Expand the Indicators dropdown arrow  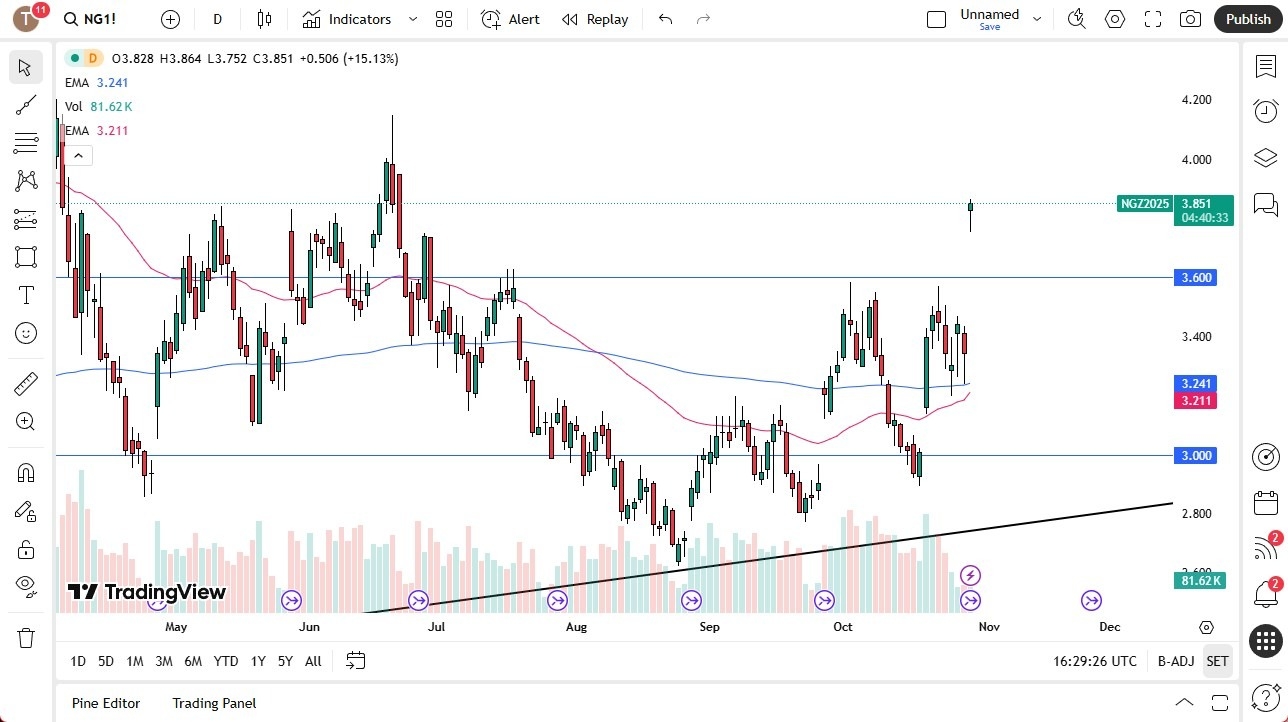point(411,19)
